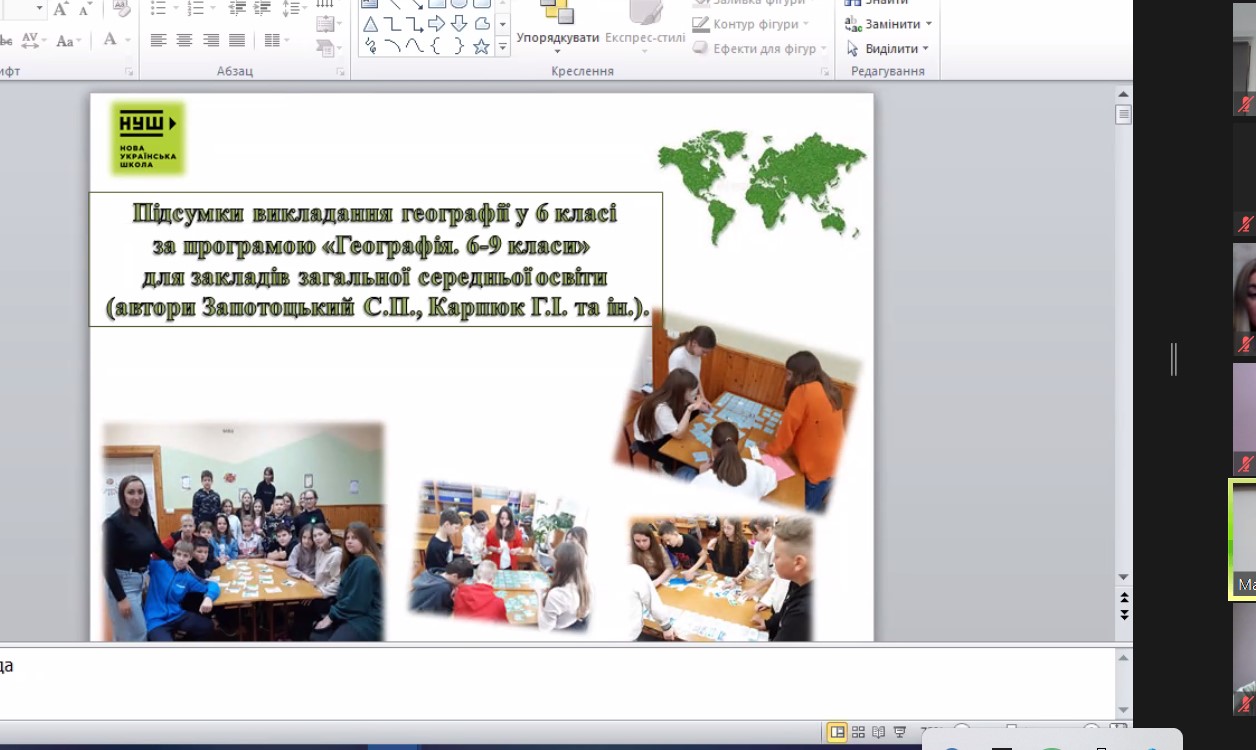
Task: Select the slide title text box
Action: (x=376, y=259)
